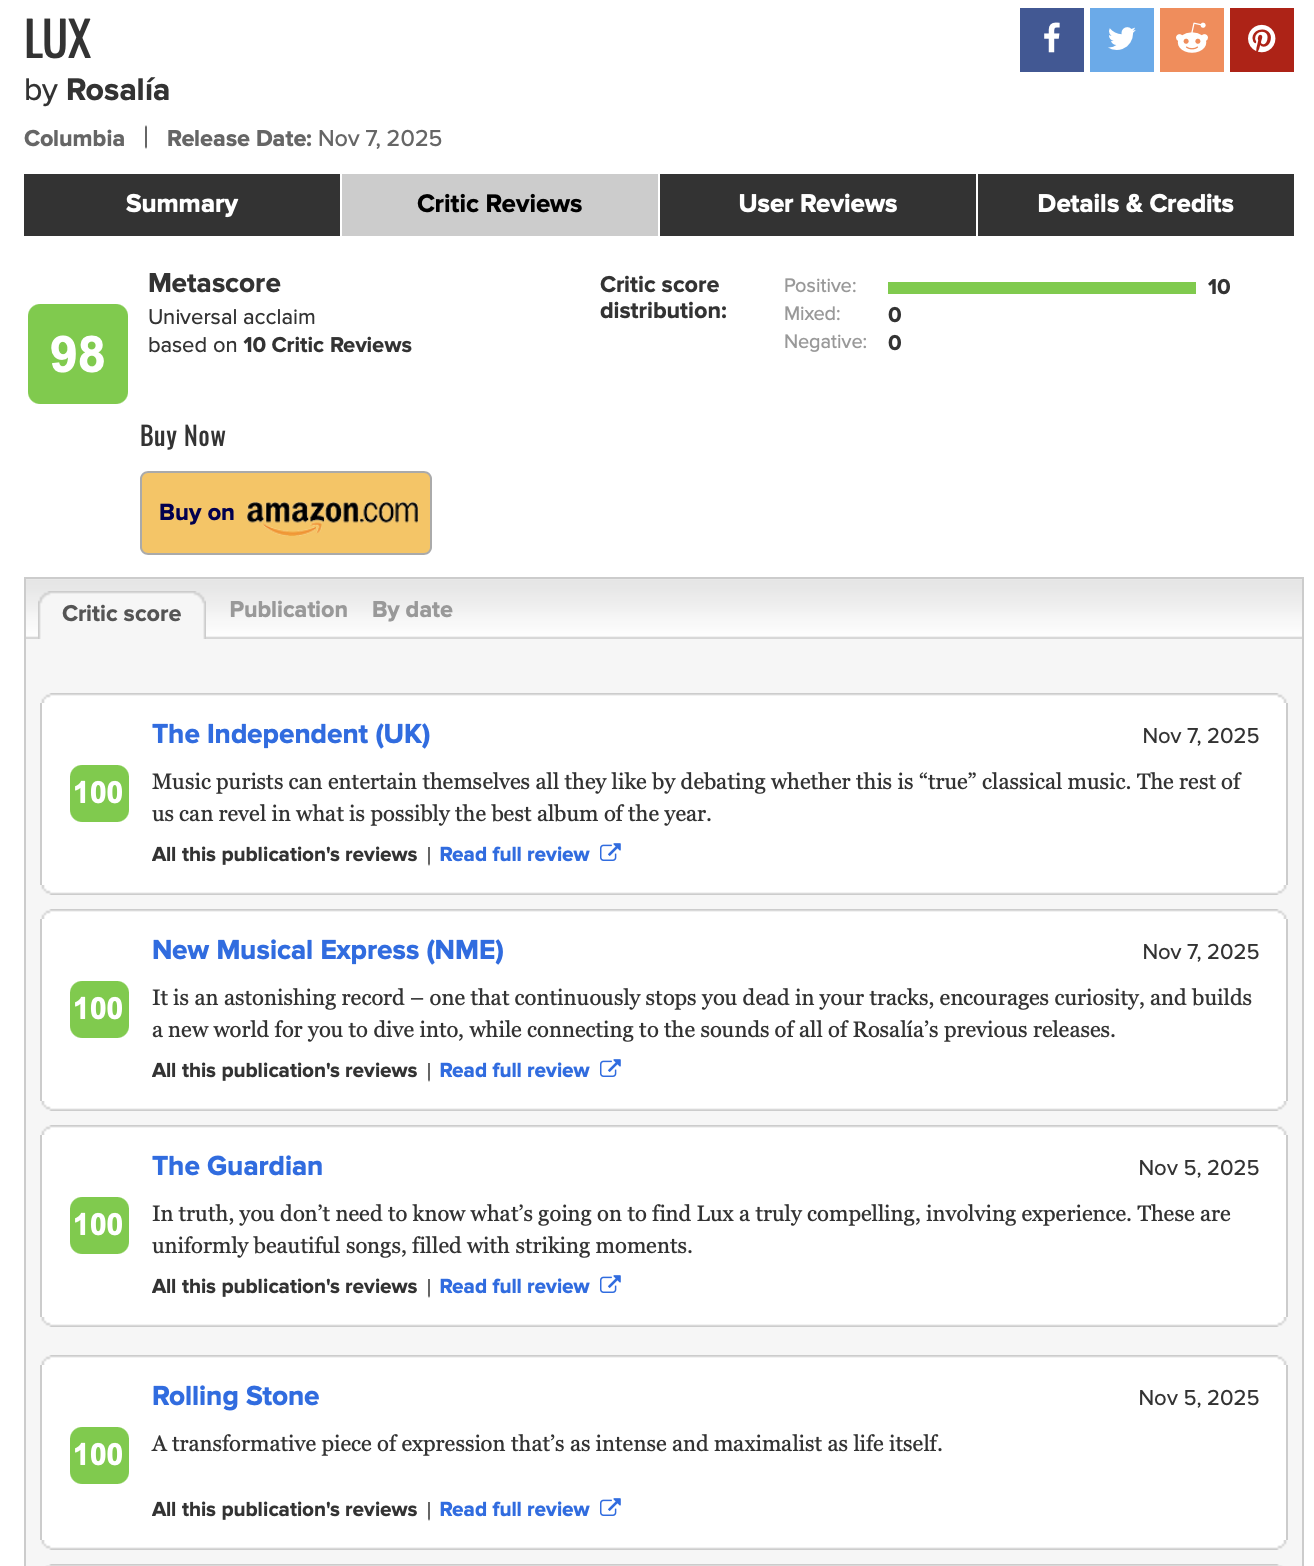The width and height of the screenshot is (1314, 1566).
Task: Select the Critic Reviews tab
Action: (x=499, y=204)
